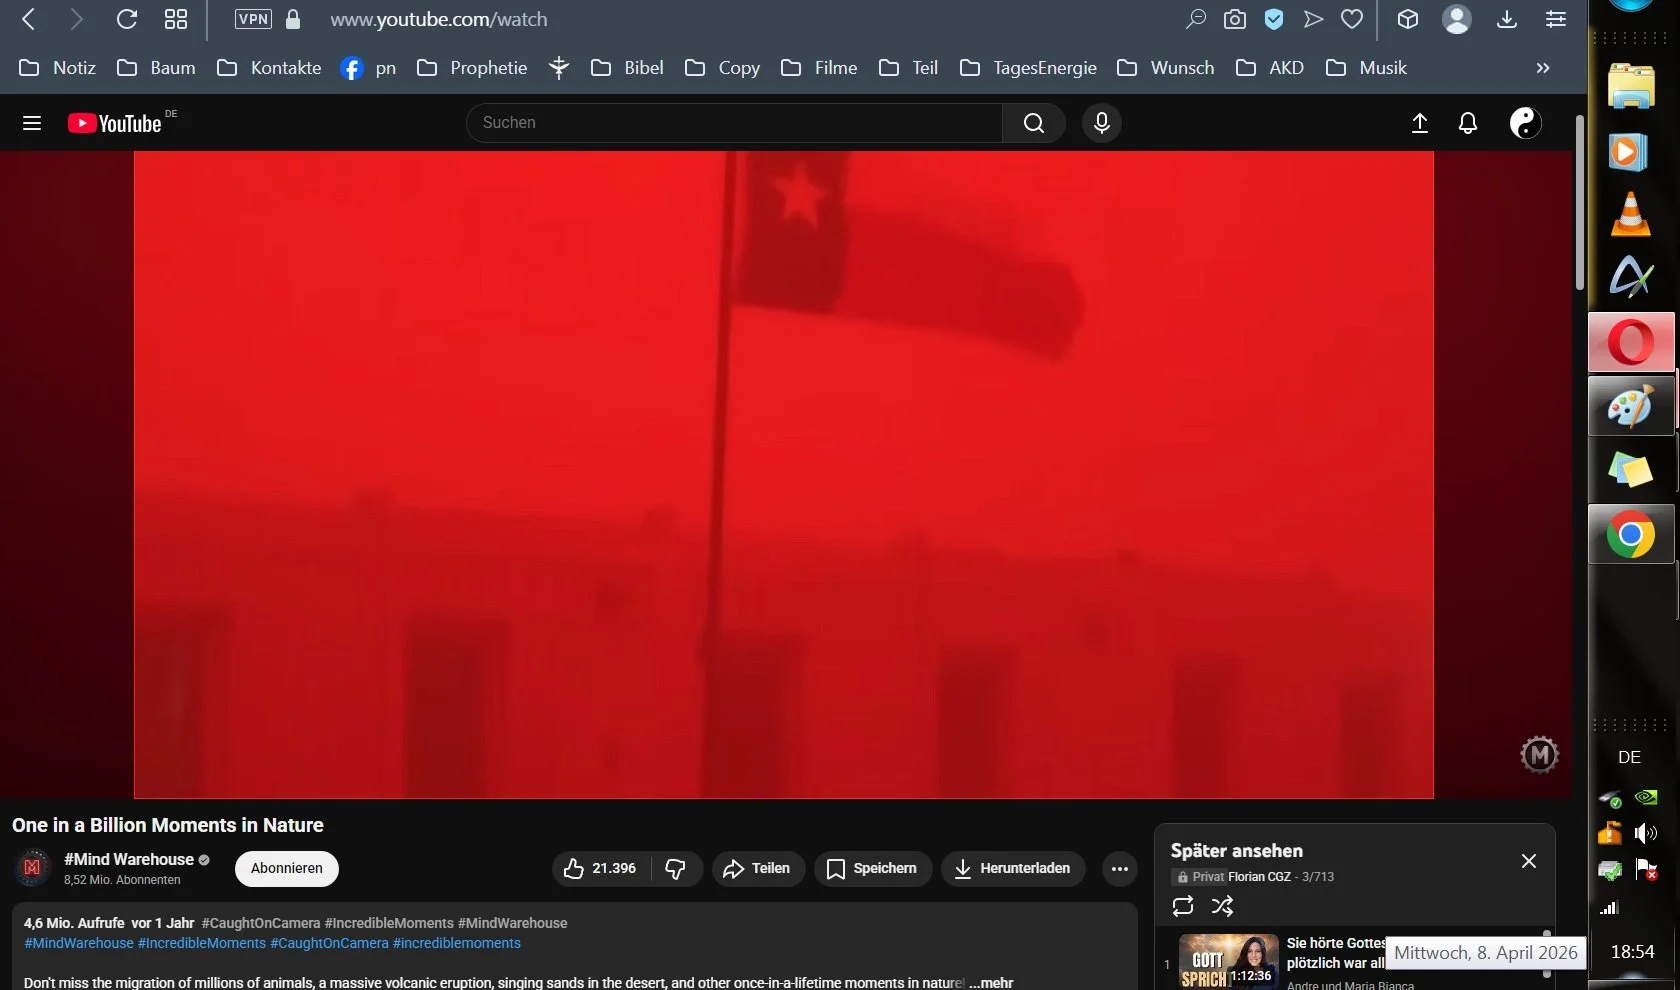
Task: Expand the description with ...mehr
Action: tap(991, 983)
